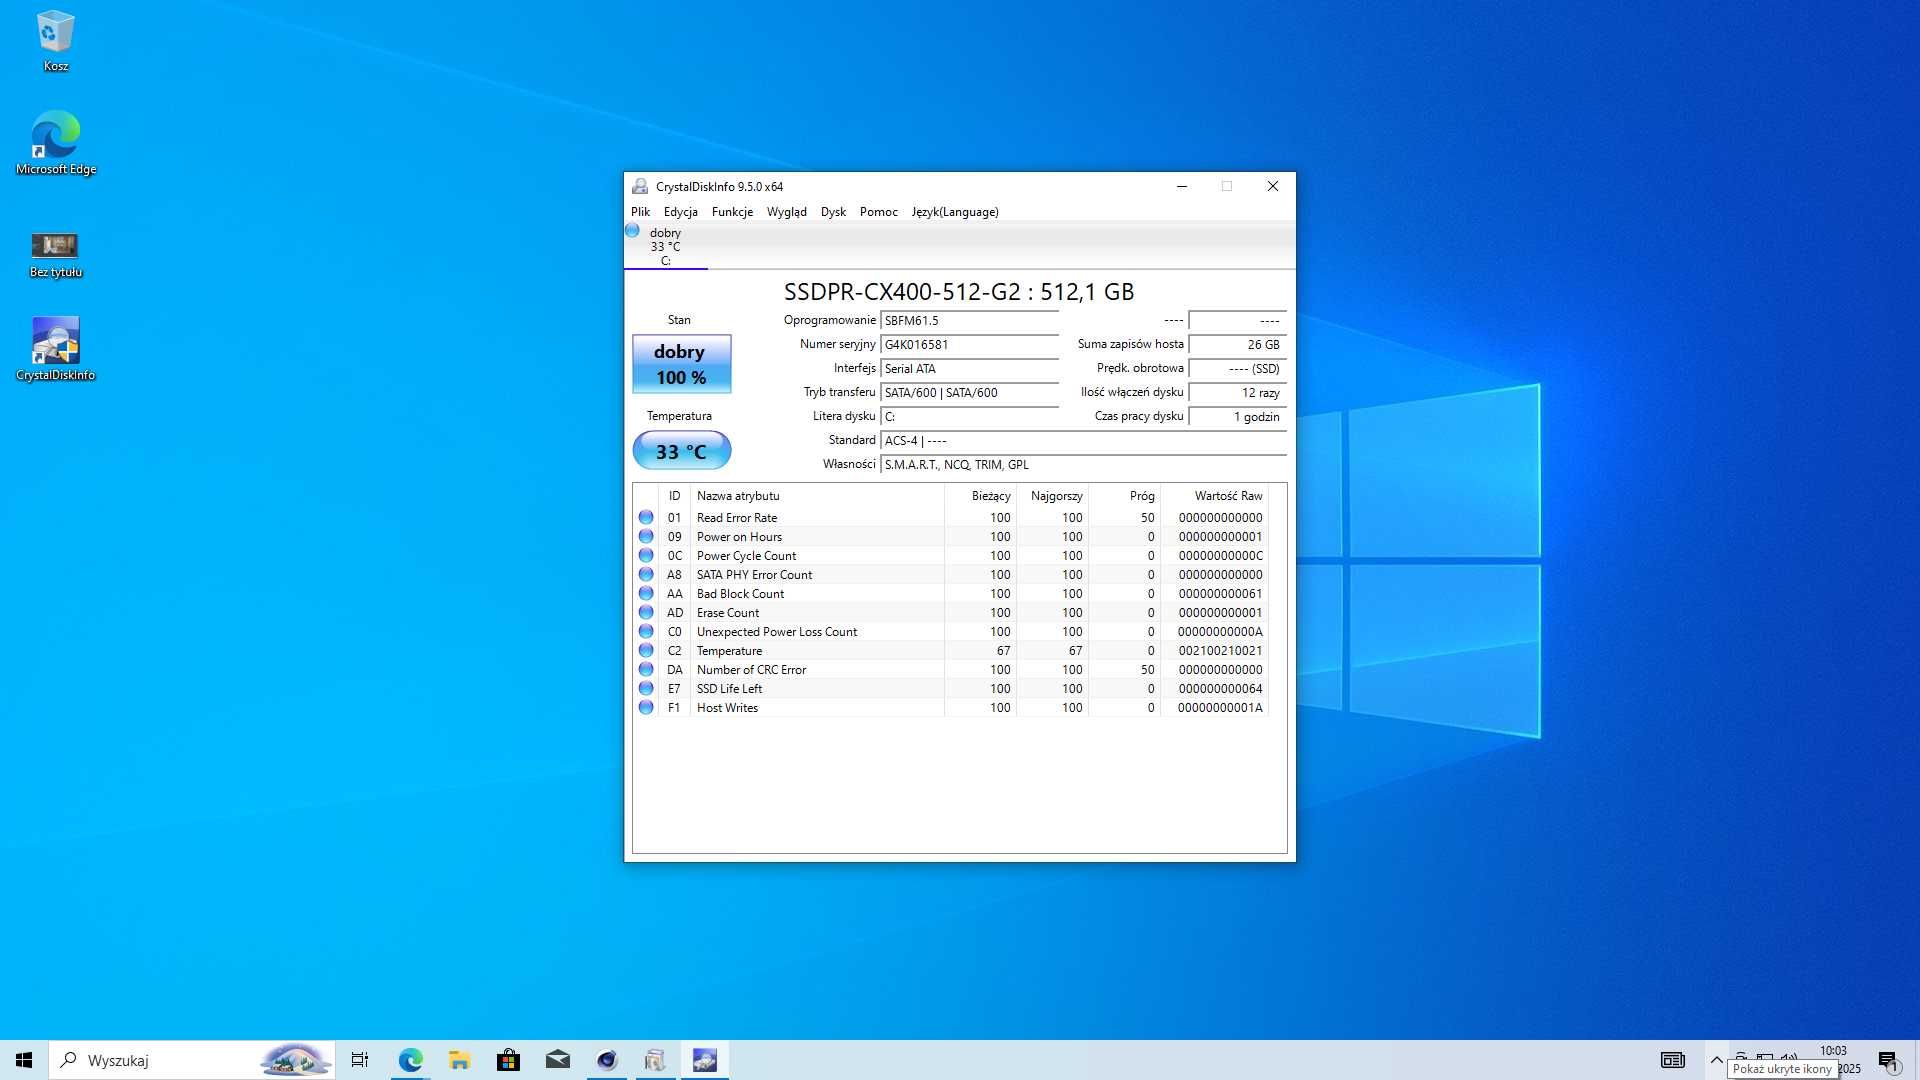Click the firmware field SBFM61.5
This screenshot has height=1080, width=1920.
(x=969, y=321)
